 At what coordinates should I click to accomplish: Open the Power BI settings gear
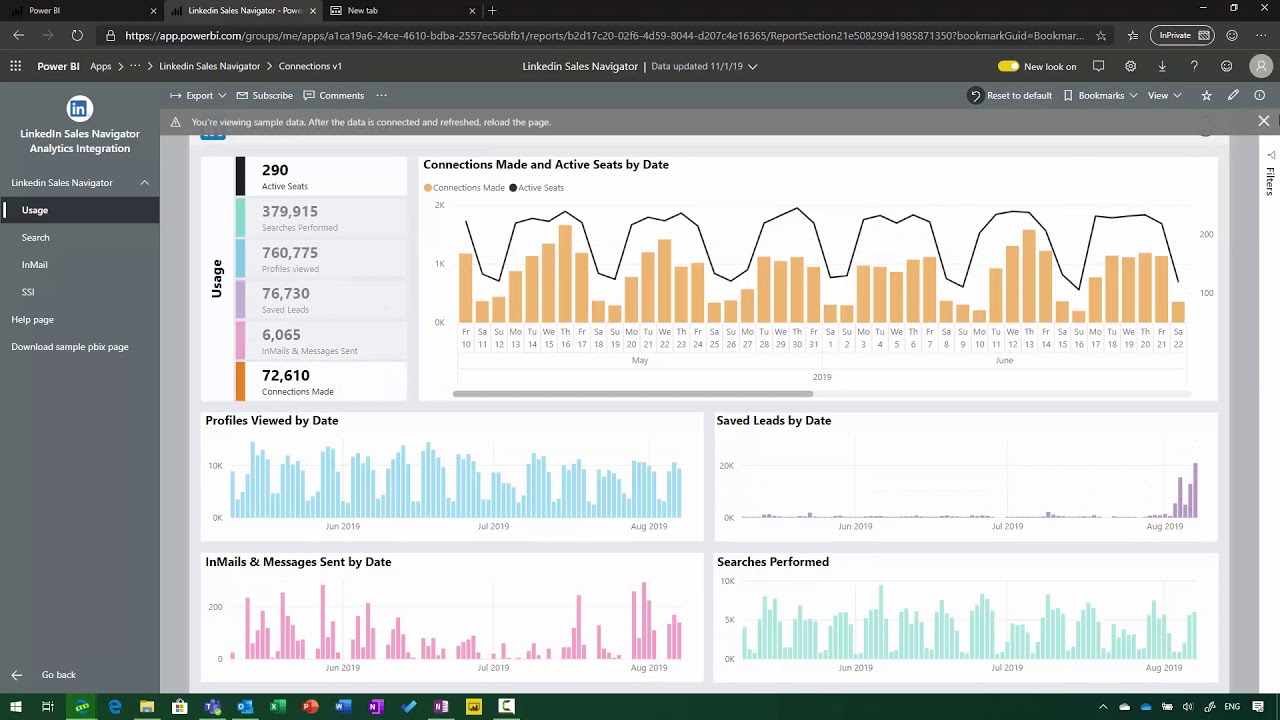point(1130,66)
